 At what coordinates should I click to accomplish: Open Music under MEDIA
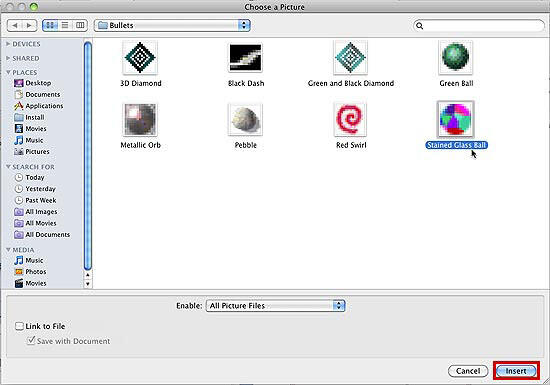pyautogui.click(x=29, y=261)
